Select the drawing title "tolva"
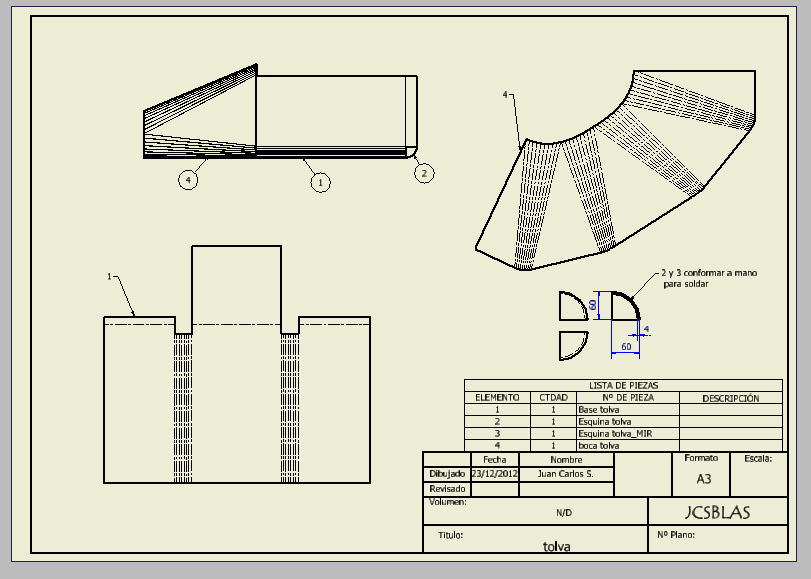 pyautogui.click(x=556, y=546)
